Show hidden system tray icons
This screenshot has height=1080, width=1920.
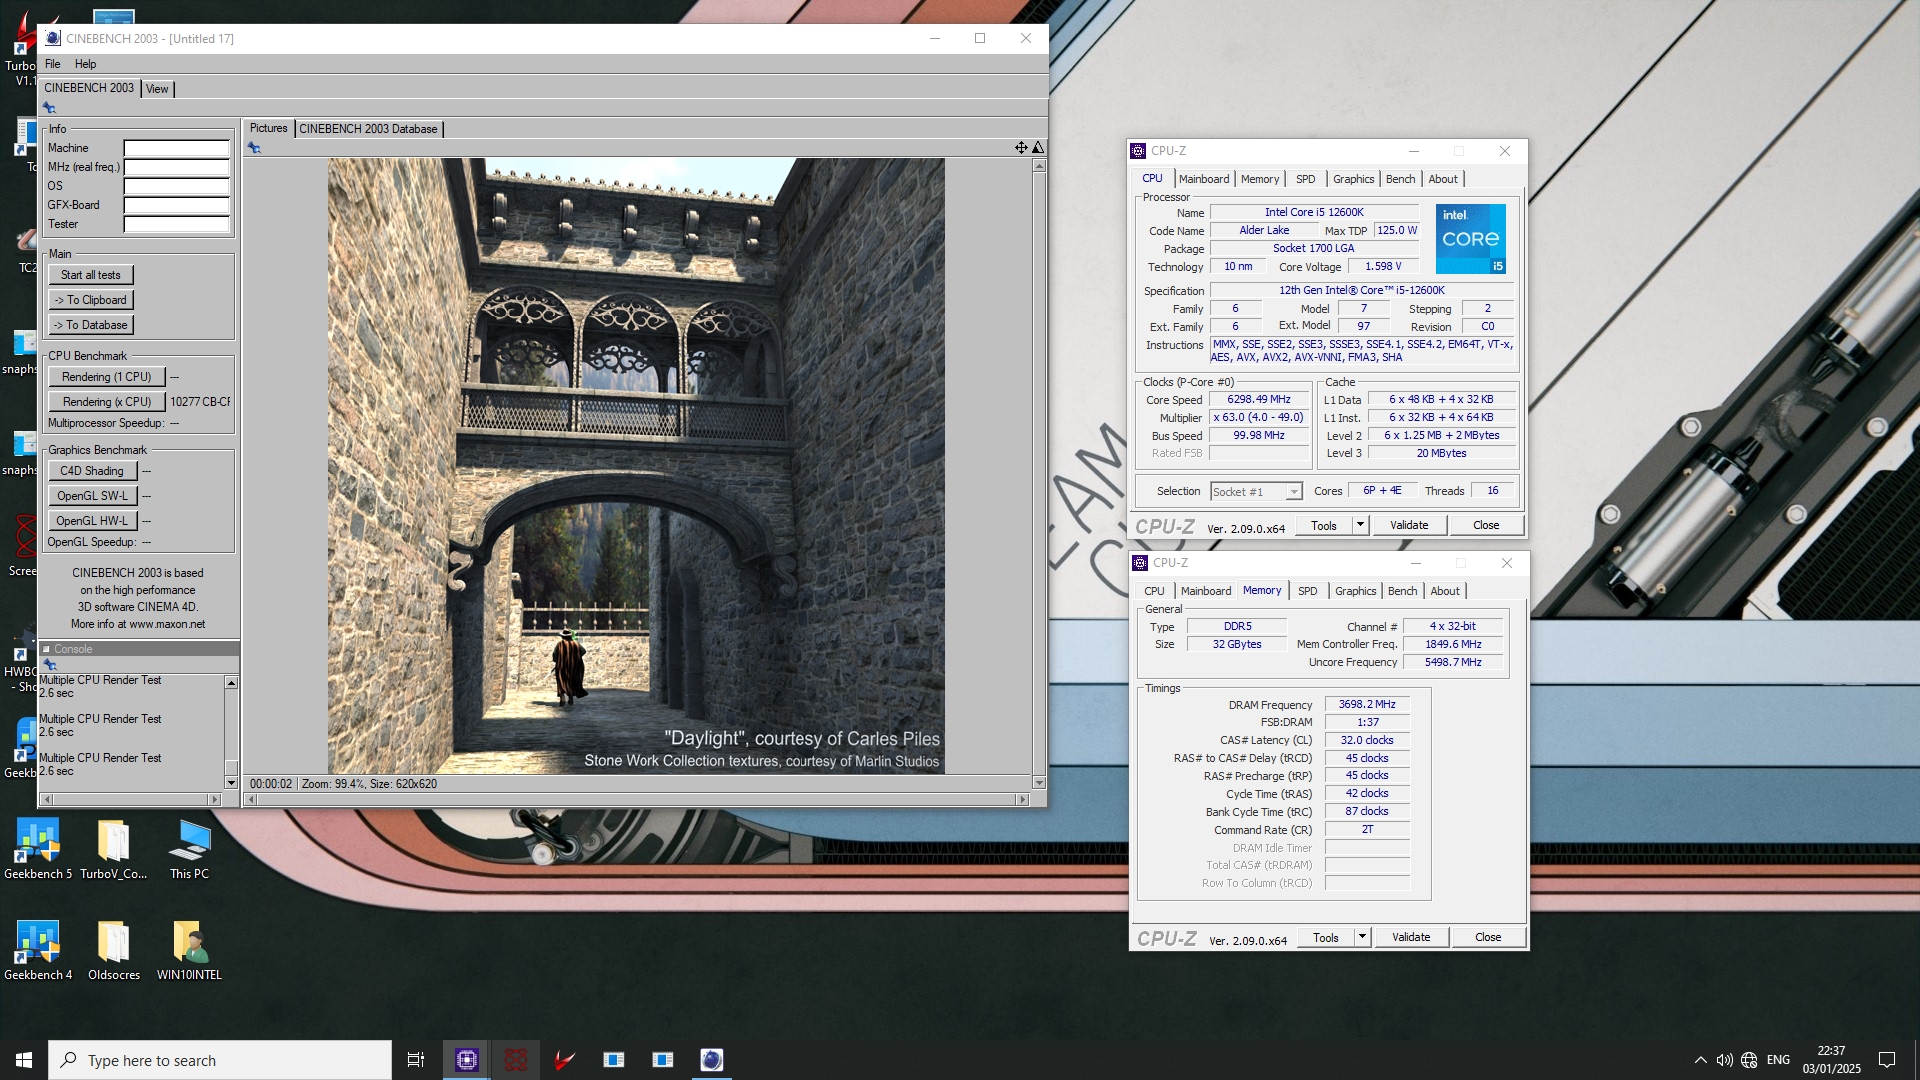point(1700,1060)
